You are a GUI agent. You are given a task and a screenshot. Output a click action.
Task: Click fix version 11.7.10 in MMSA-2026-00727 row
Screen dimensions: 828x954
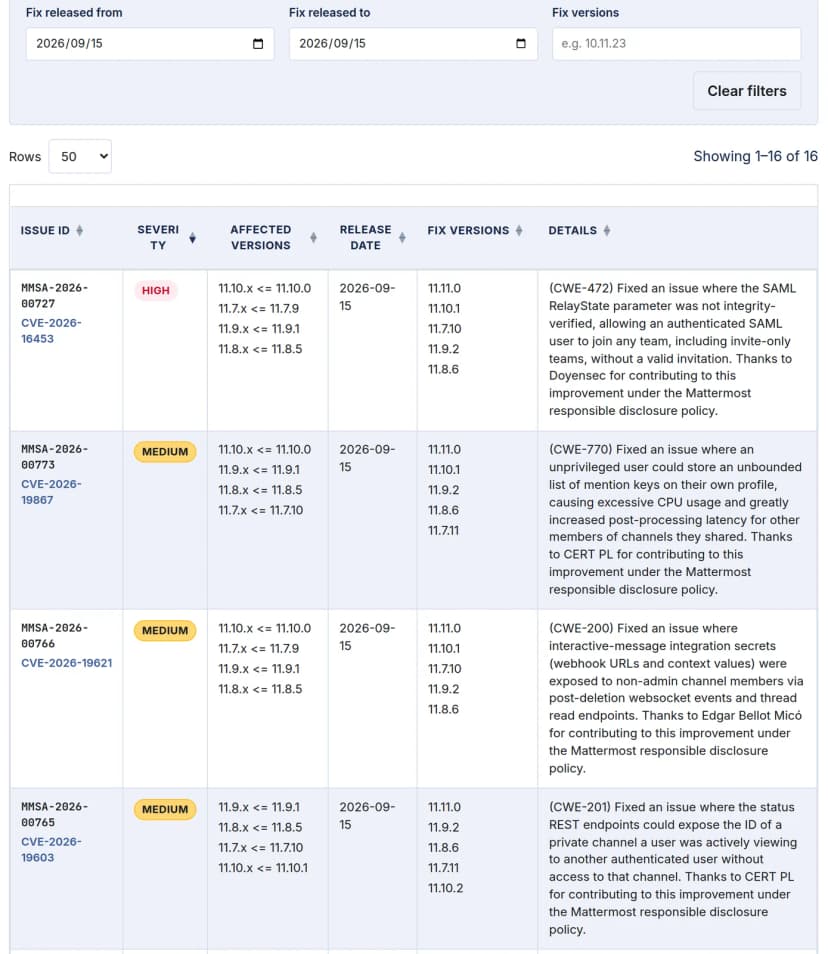point(445,329)
